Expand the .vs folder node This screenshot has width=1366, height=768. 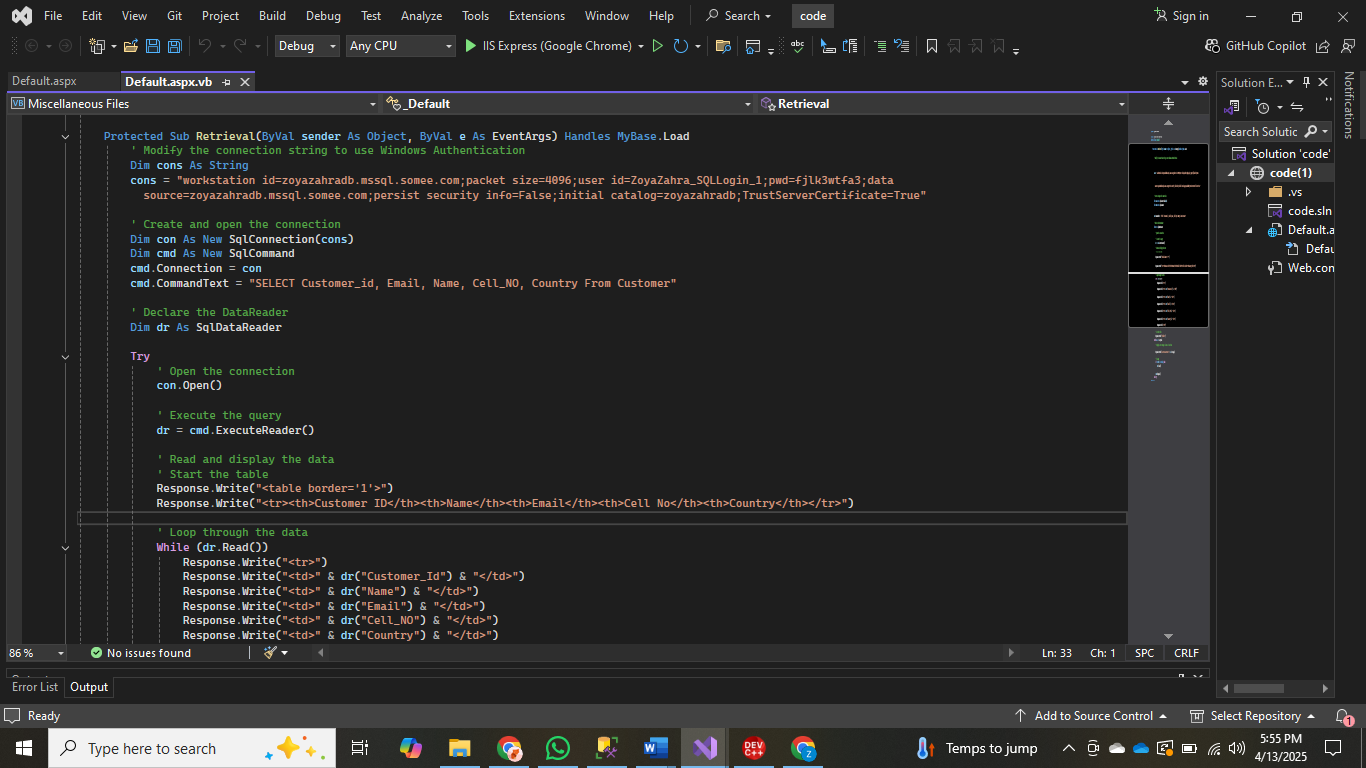click(x=1248, y=192)
